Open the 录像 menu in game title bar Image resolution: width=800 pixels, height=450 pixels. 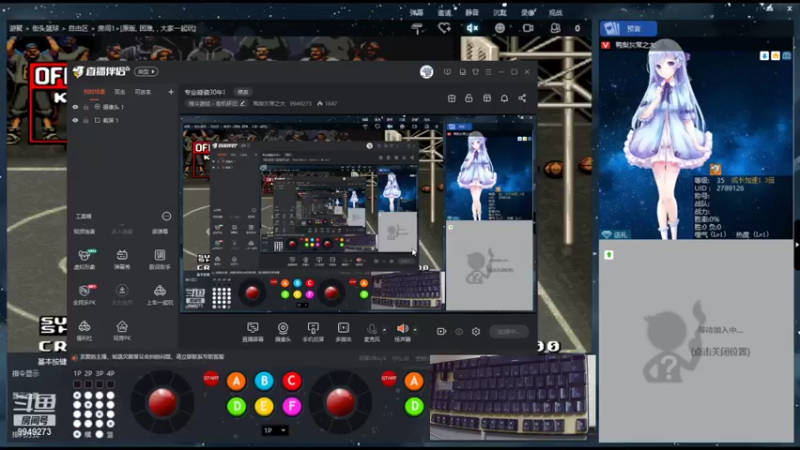pyautogui.click(x=528, y=13)
